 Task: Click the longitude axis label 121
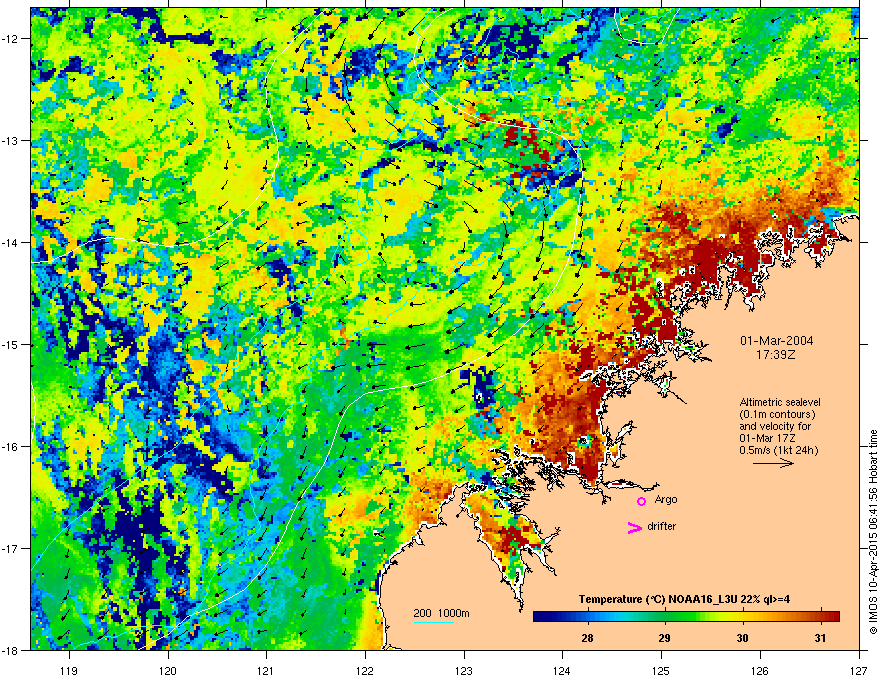click(266, 670)
